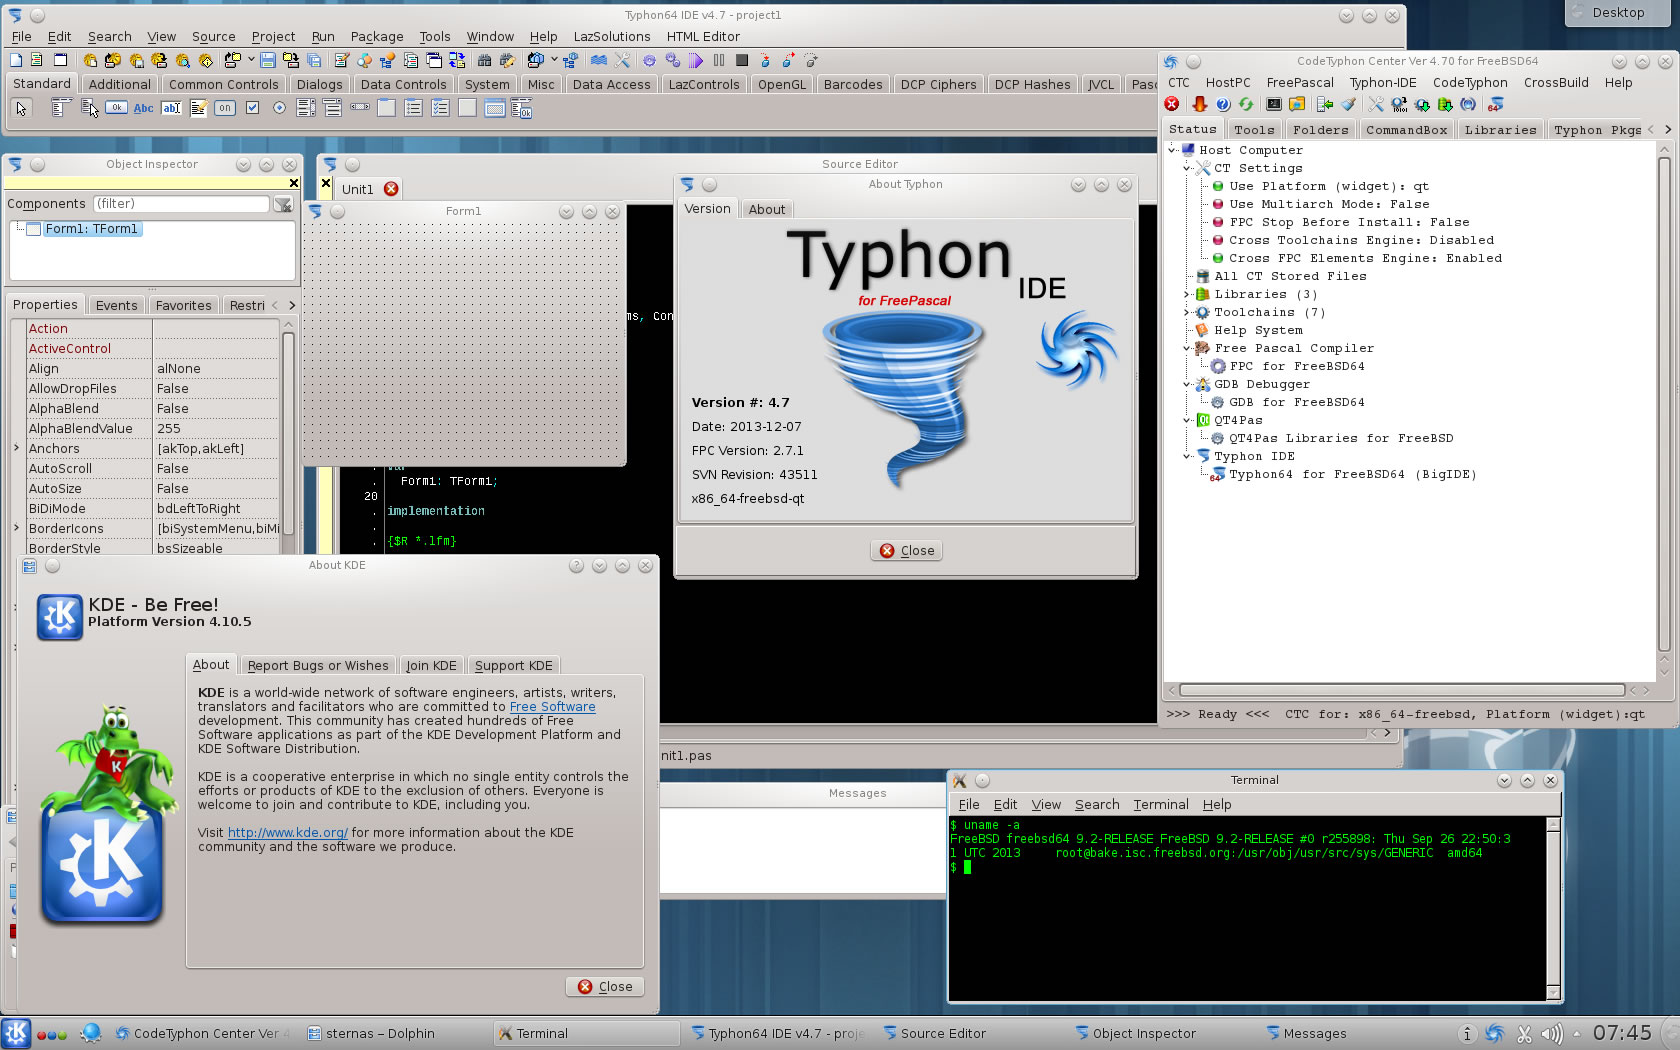This screenshot has width=1680, height=1050.
Task: Open the Join KDE tab
Action: pyautogui.click(x=431, y=665)
